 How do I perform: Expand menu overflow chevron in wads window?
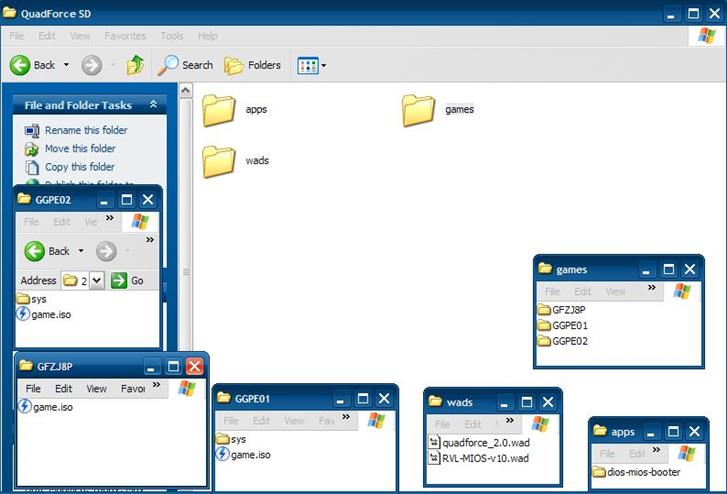(510, 420)
